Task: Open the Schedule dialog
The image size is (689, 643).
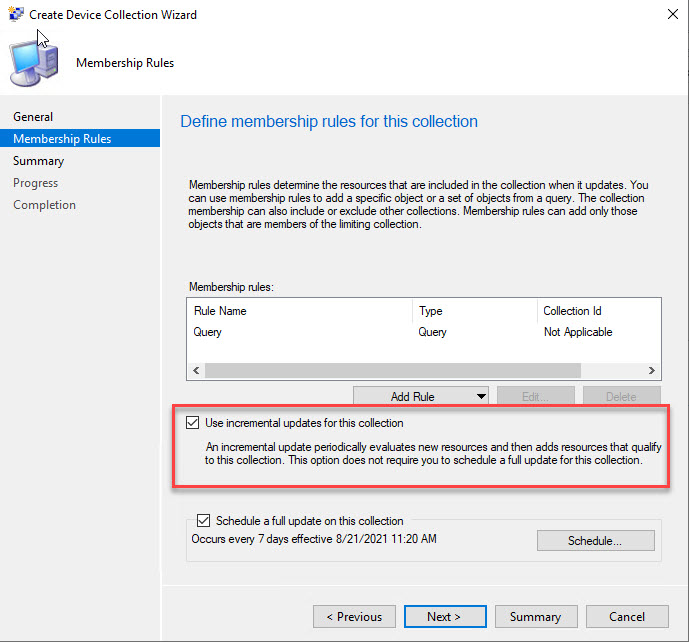Action: click(x=595, y=541)
